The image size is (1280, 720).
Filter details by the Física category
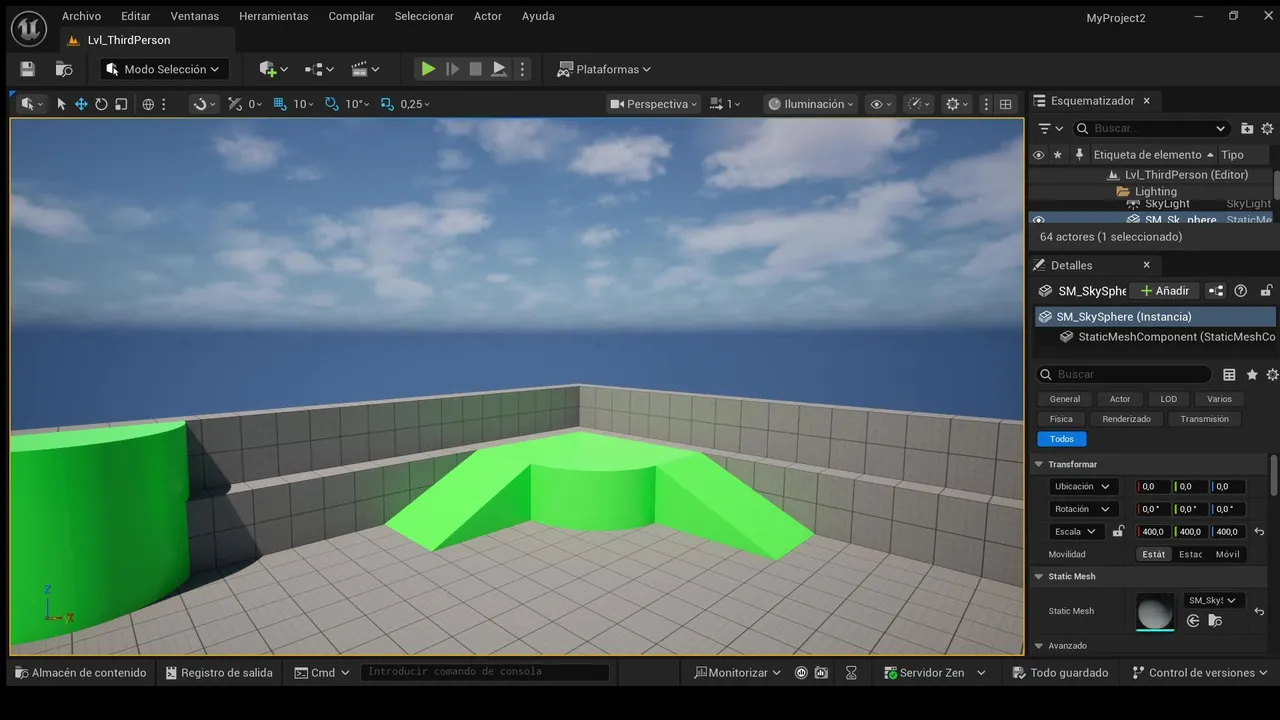coord(1061,419)
